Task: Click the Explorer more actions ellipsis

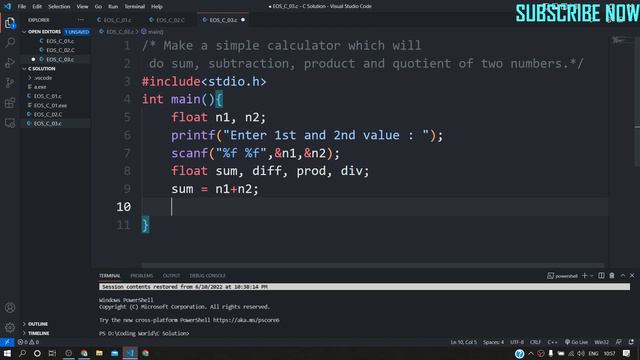Action: [81, 20]
